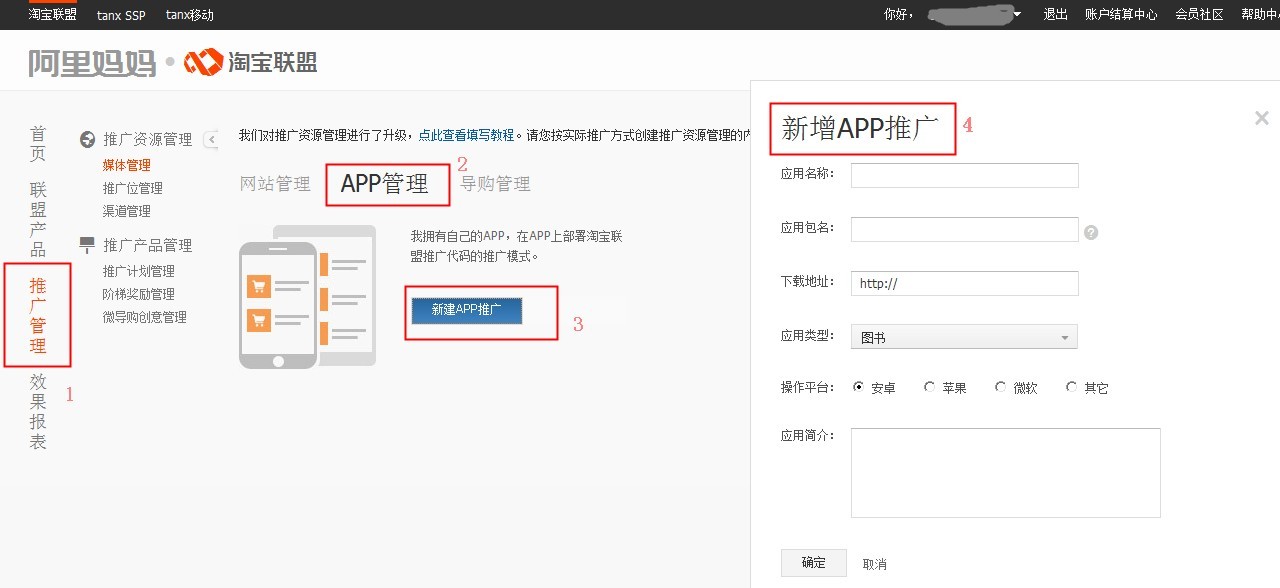Open 帮助中心 in the top bar
1280x588 pixels.
1260,15
